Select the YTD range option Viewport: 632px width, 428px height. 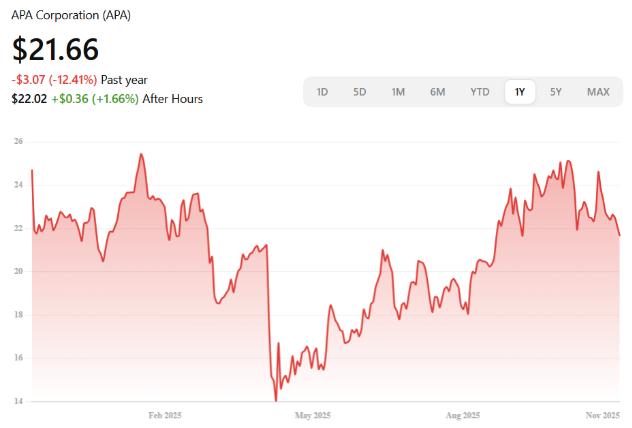480,92
